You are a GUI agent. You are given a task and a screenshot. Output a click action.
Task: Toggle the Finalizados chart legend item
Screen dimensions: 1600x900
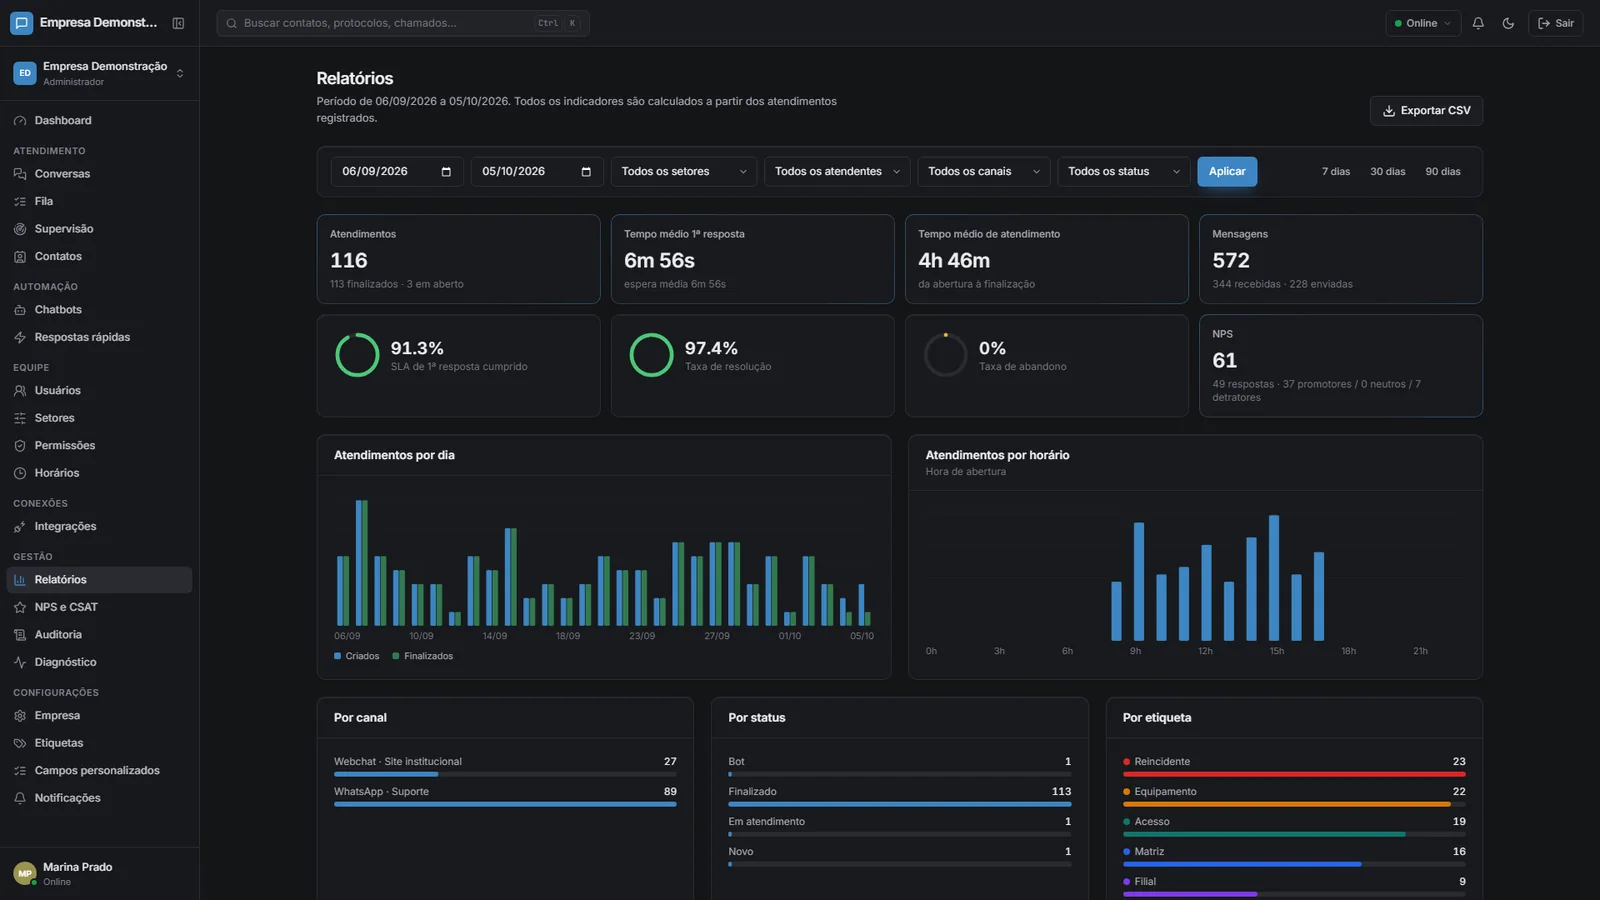pyautogui.click(x=422, y=656)
